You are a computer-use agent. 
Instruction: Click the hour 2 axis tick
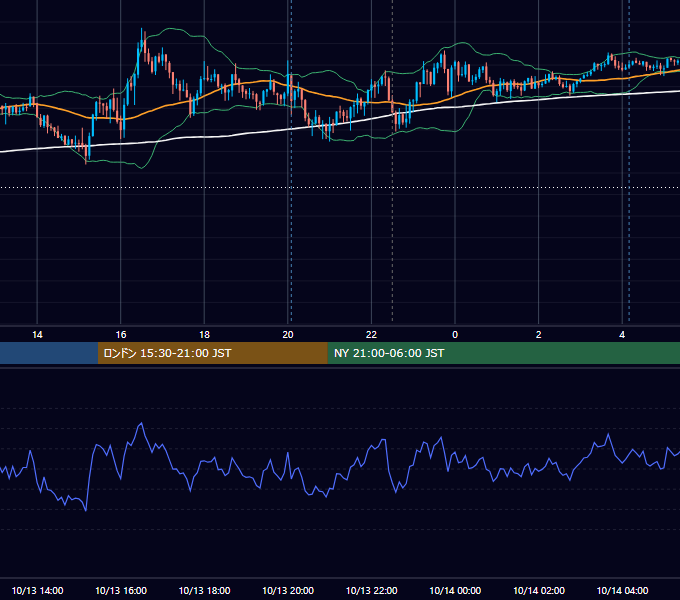point(539,335)
